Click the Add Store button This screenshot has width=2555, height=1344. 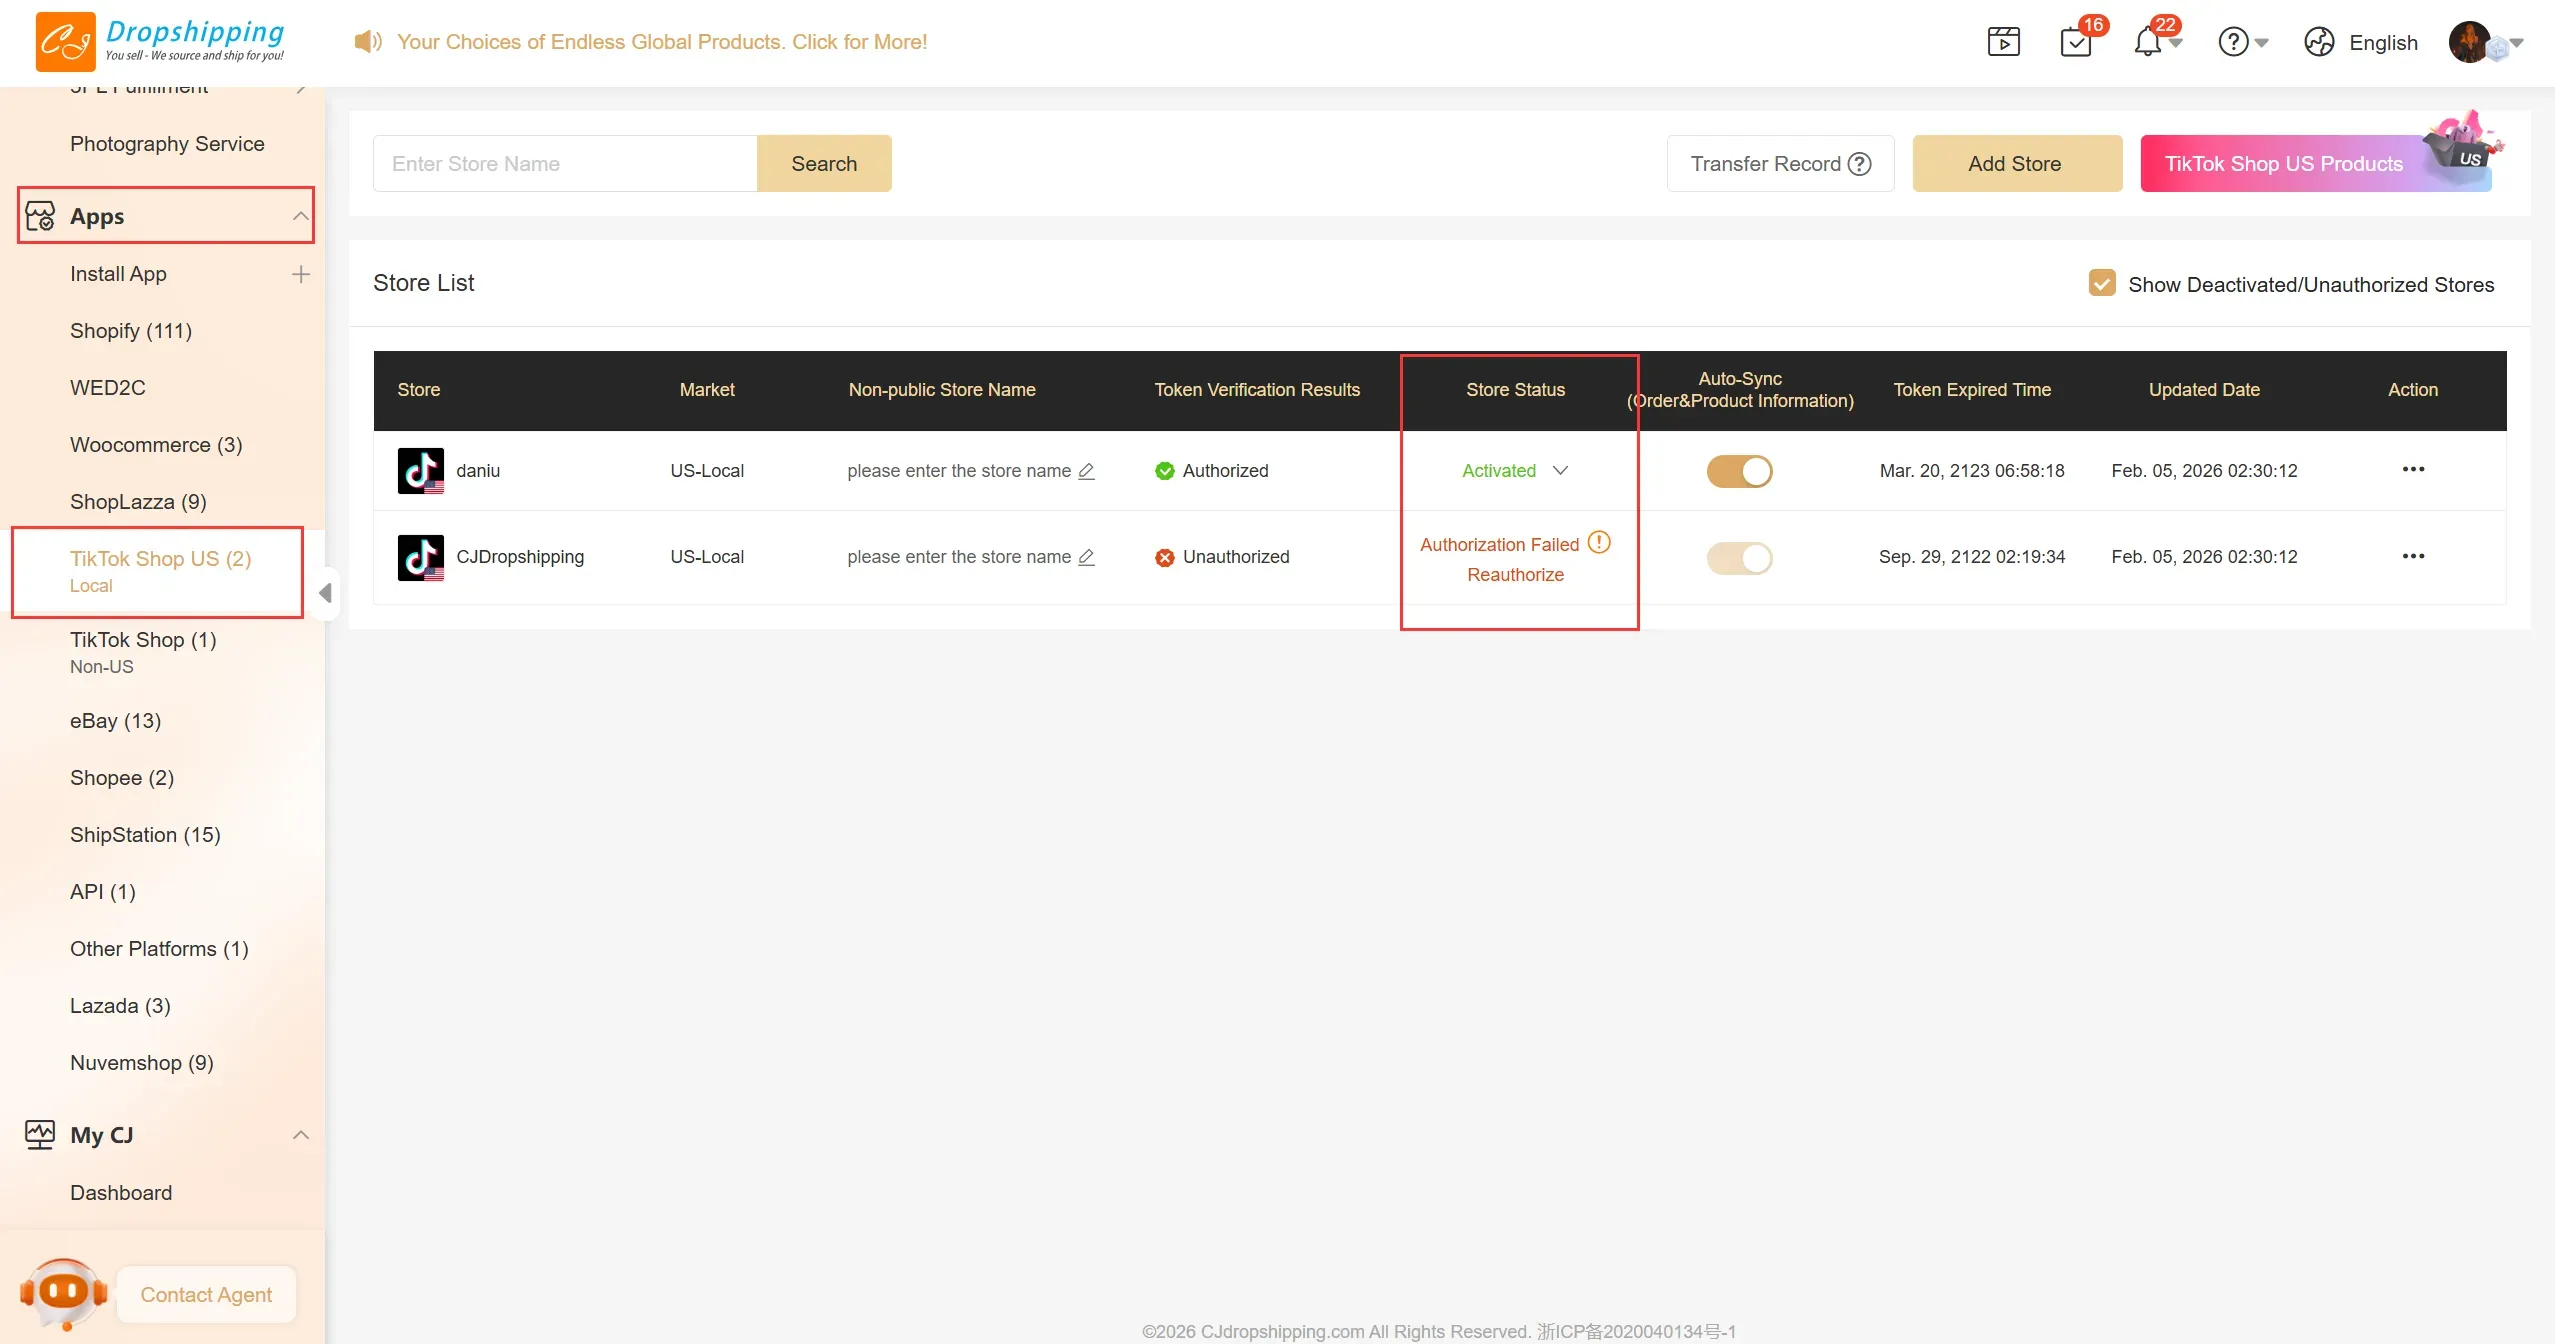[x=2016, y=164]
